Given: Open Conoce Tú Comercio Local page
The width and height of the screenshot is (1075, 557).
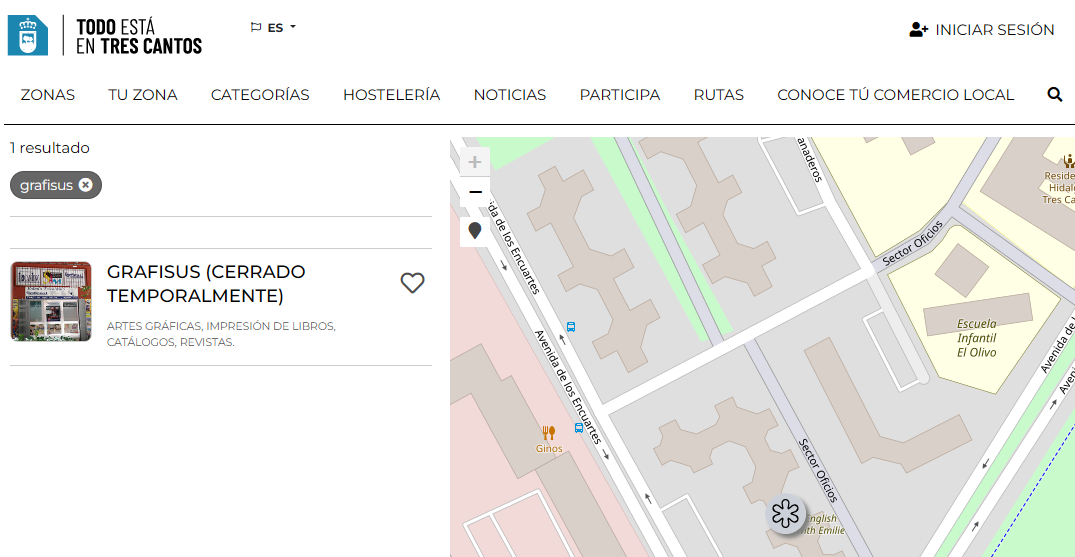Looking at the screenshot, I should click(895, 95).
